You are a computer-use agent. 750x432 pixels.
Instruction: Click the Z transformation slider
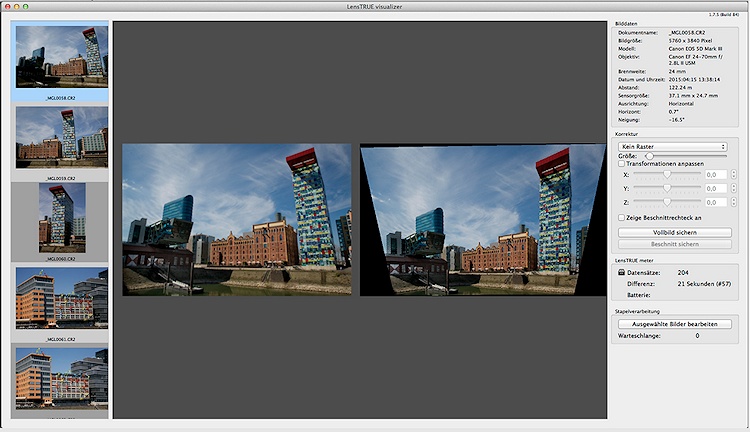click(666, 202)
